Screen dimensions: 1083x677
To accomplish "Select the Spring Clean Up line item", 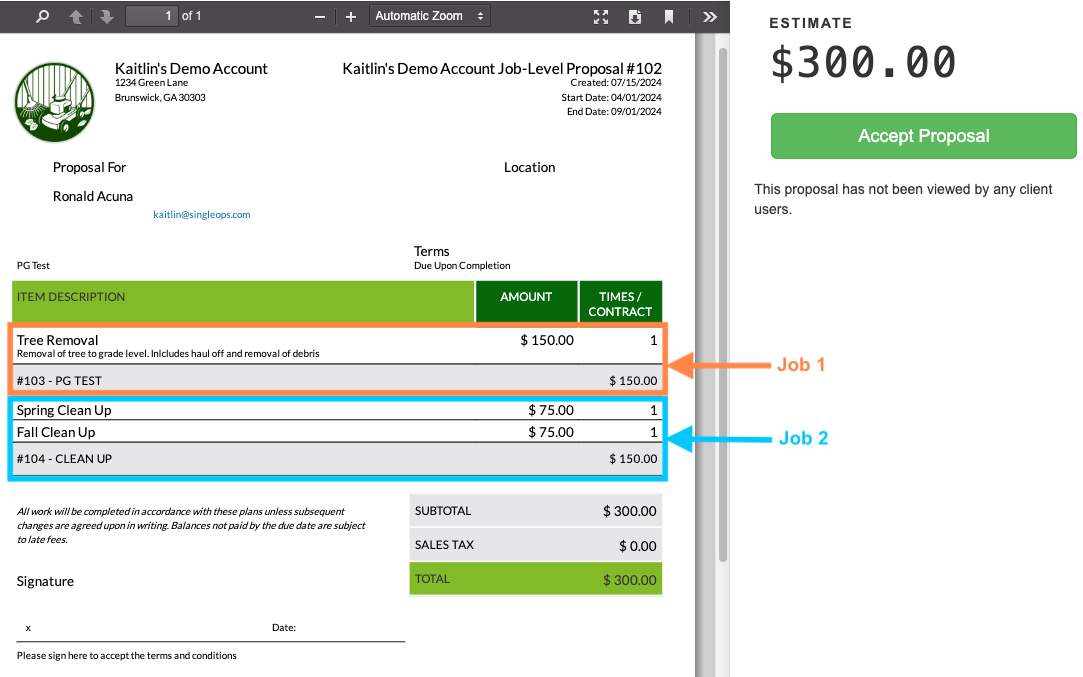I will tap(64, 410).
